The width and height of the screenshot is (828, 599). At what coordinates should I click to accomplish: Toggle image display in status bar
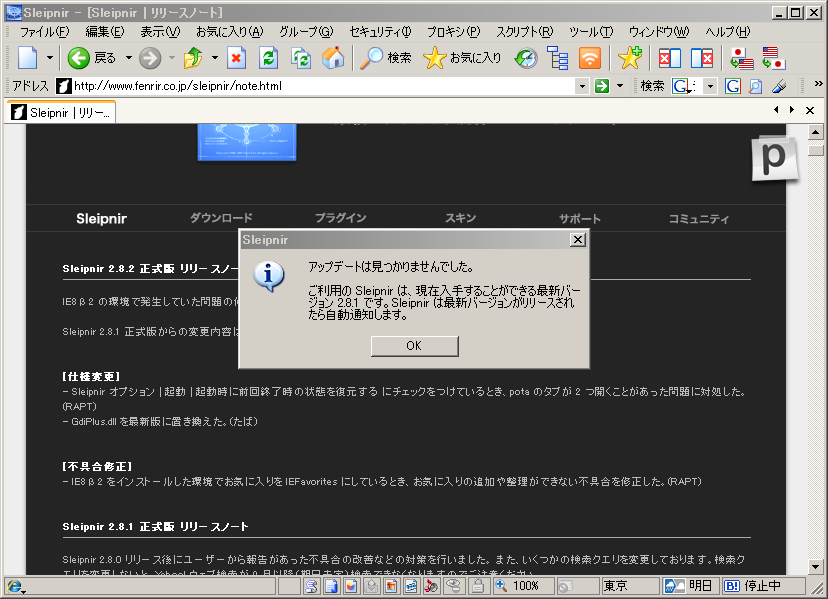tap(391, 586)
